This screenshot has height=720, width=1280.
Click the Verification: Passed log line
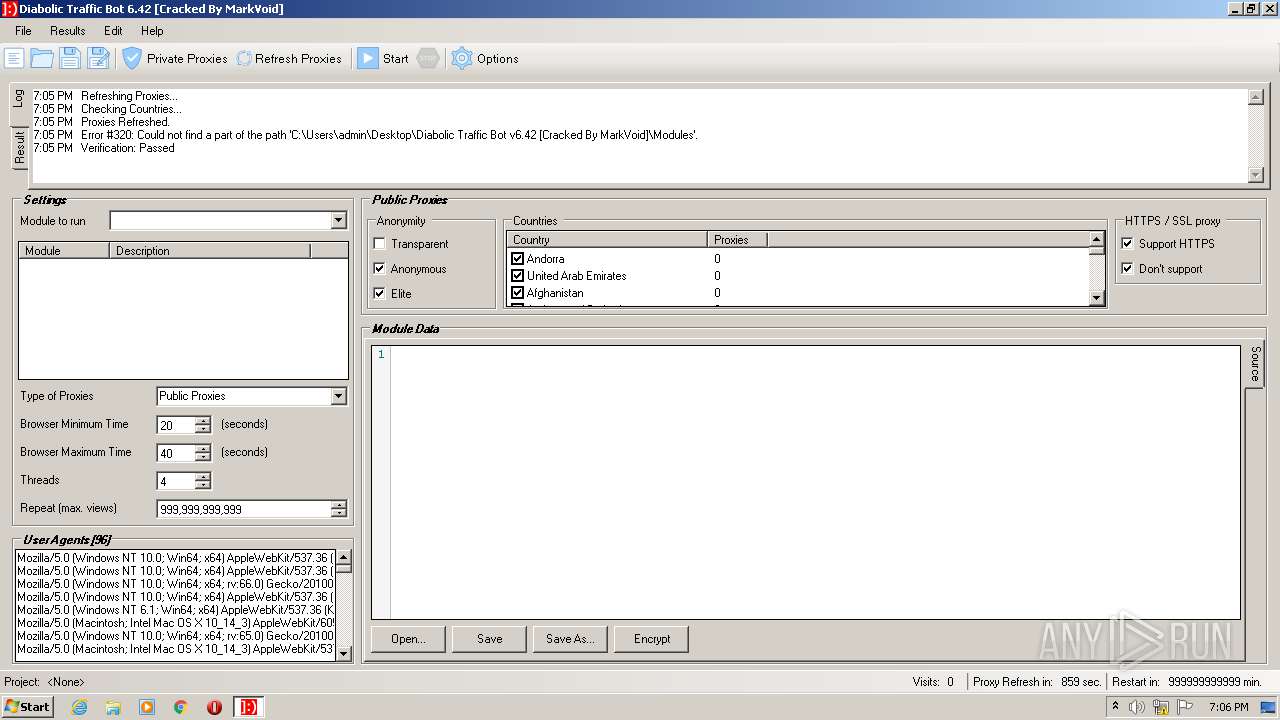point(104,148)
